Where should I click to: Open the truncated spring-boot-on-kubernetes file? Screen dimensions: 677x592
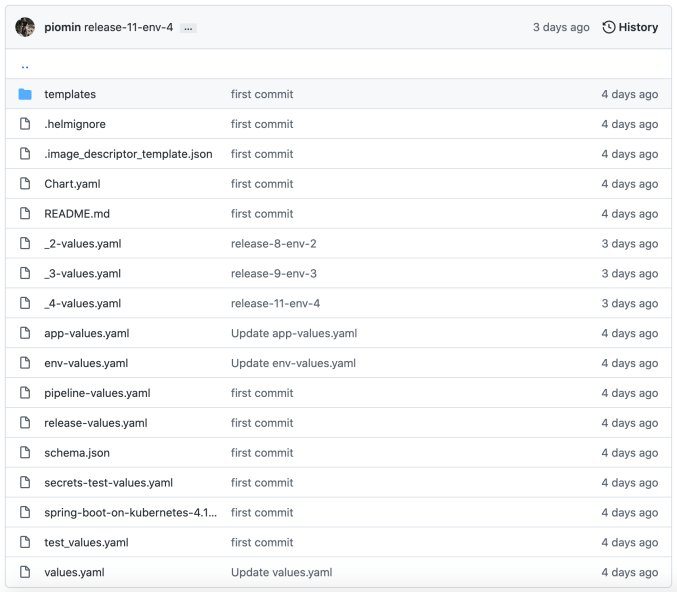click(130, 513)
